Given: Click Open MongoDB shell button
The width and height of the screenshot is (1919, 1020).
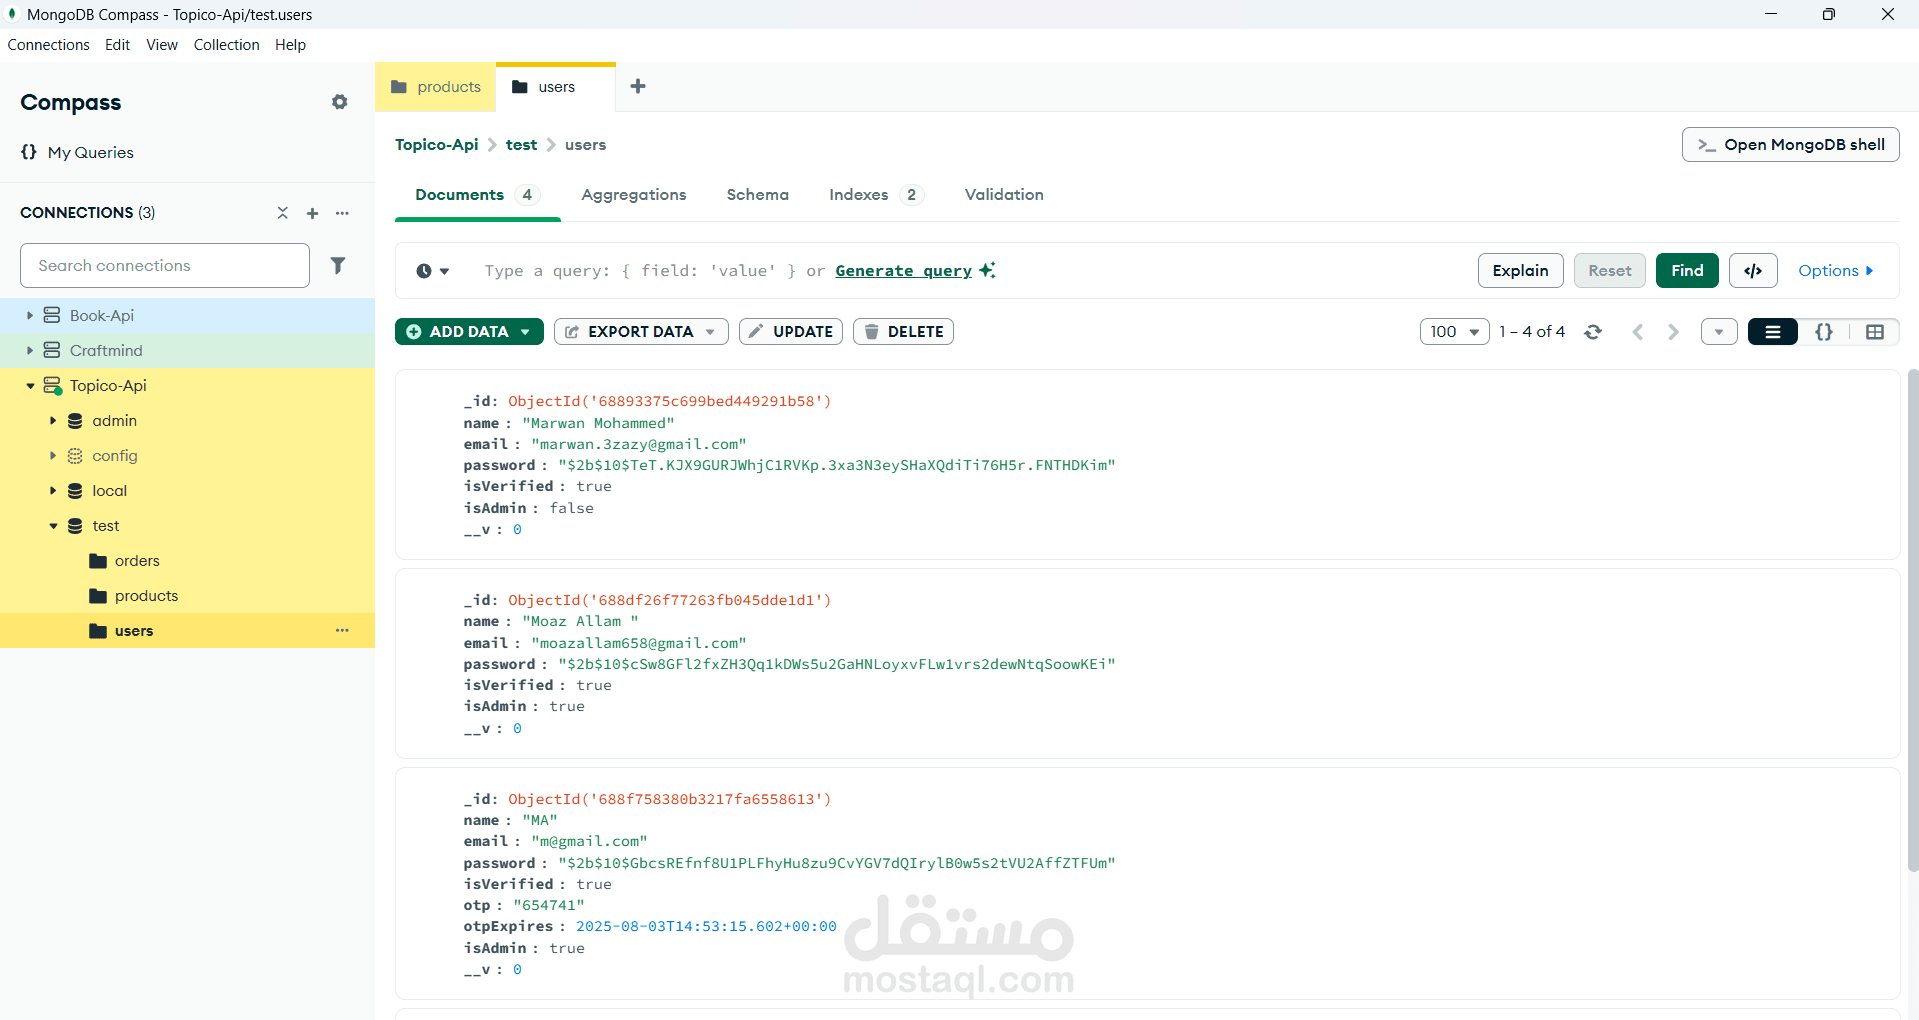Looking at the screenshot, I should pos(1791,145).
